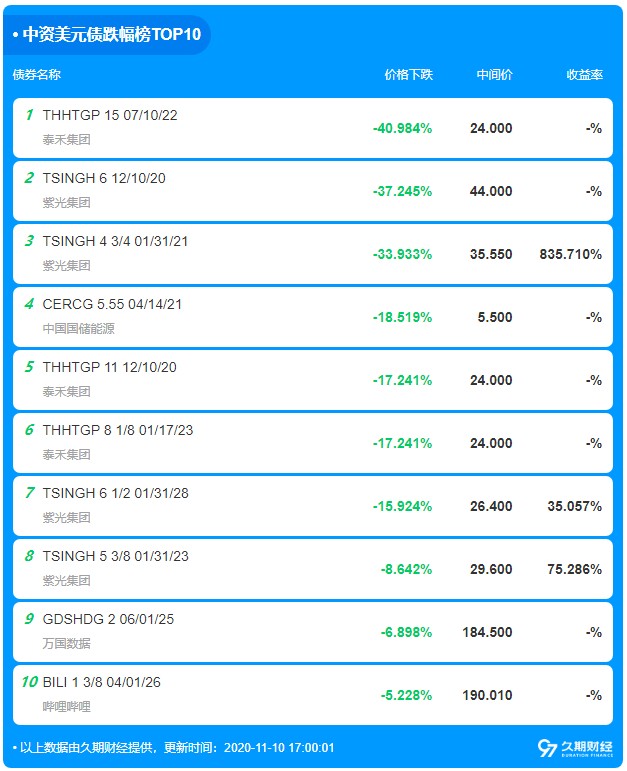Viewport: 627px width, 771px height.
Task: Click the 久期财经 logo icon
Action: pyautogui.click(x=575, y=747)
